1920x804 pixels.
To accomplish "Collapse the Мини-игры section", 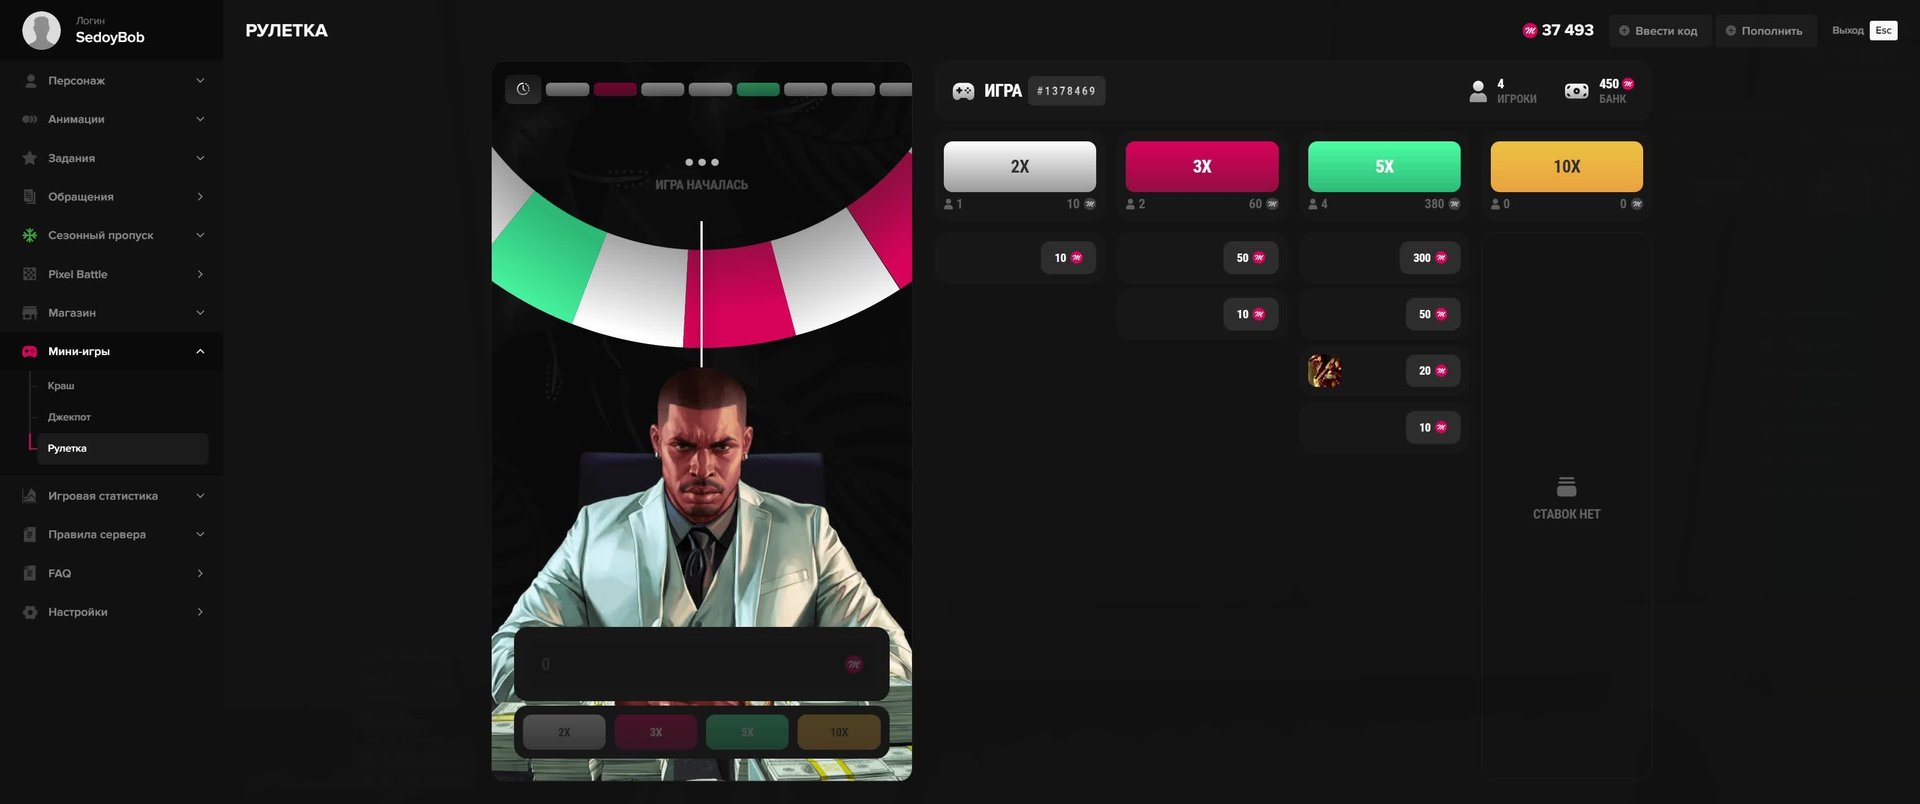I will 200,352.
